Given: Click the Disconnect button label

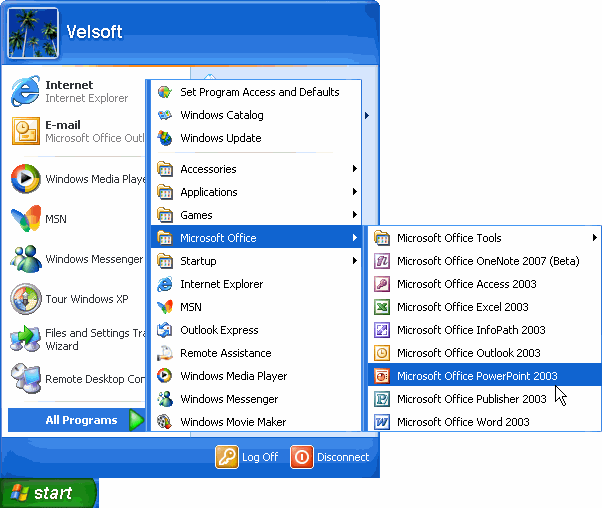Looking at the screenshot, I should point(343,457).
